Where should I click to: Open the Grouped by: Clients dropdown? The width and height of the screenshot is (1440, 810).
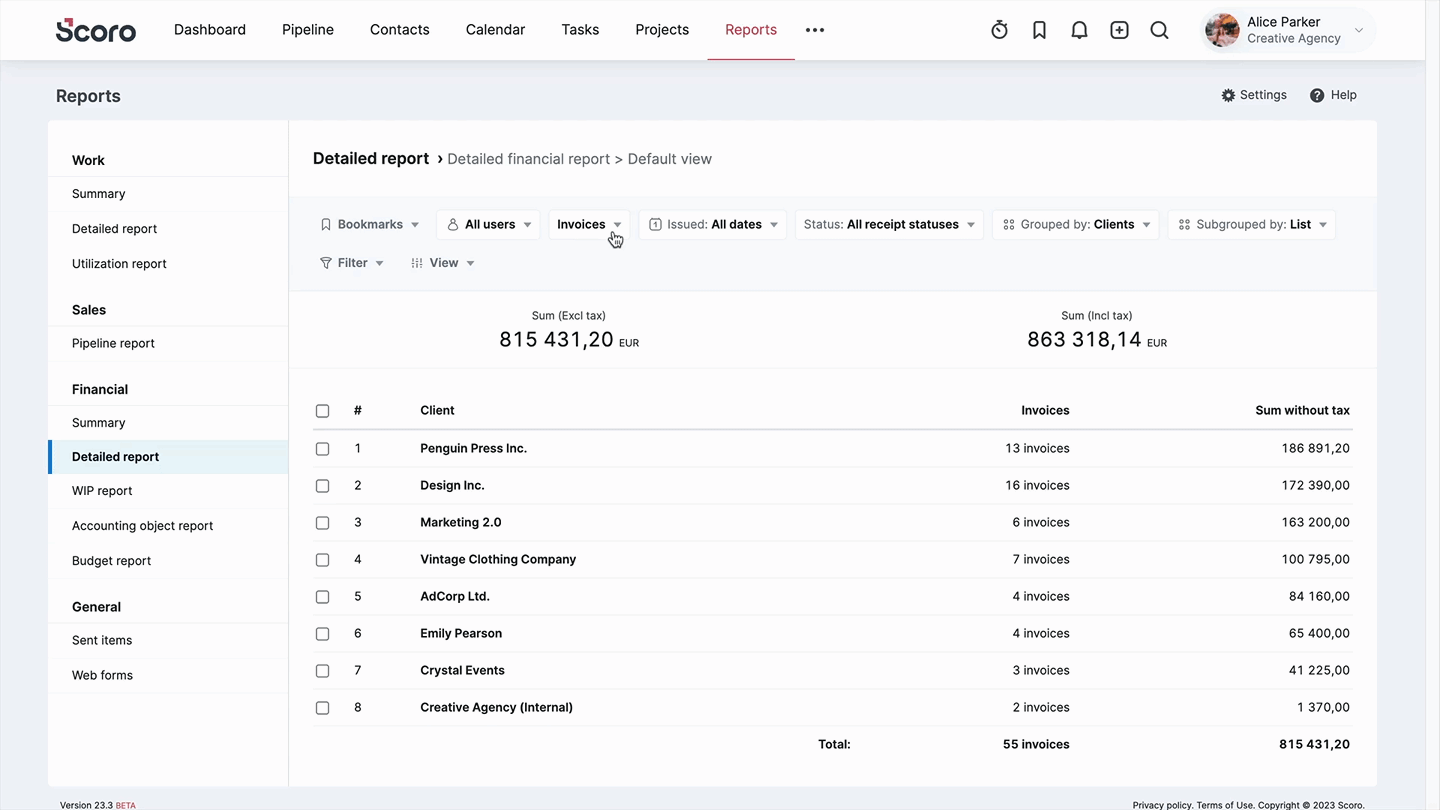[x=1076, y=224]
